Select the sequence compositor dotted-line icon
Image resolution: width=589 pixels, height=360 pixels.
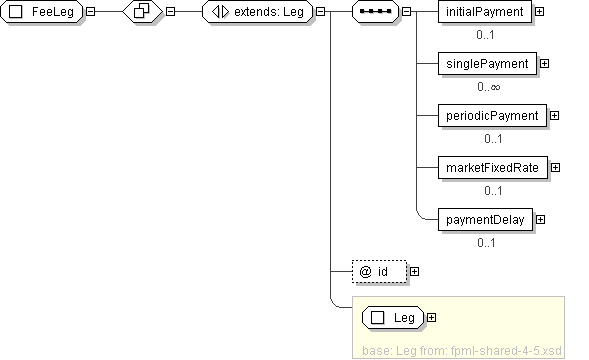tap(375, 12)
